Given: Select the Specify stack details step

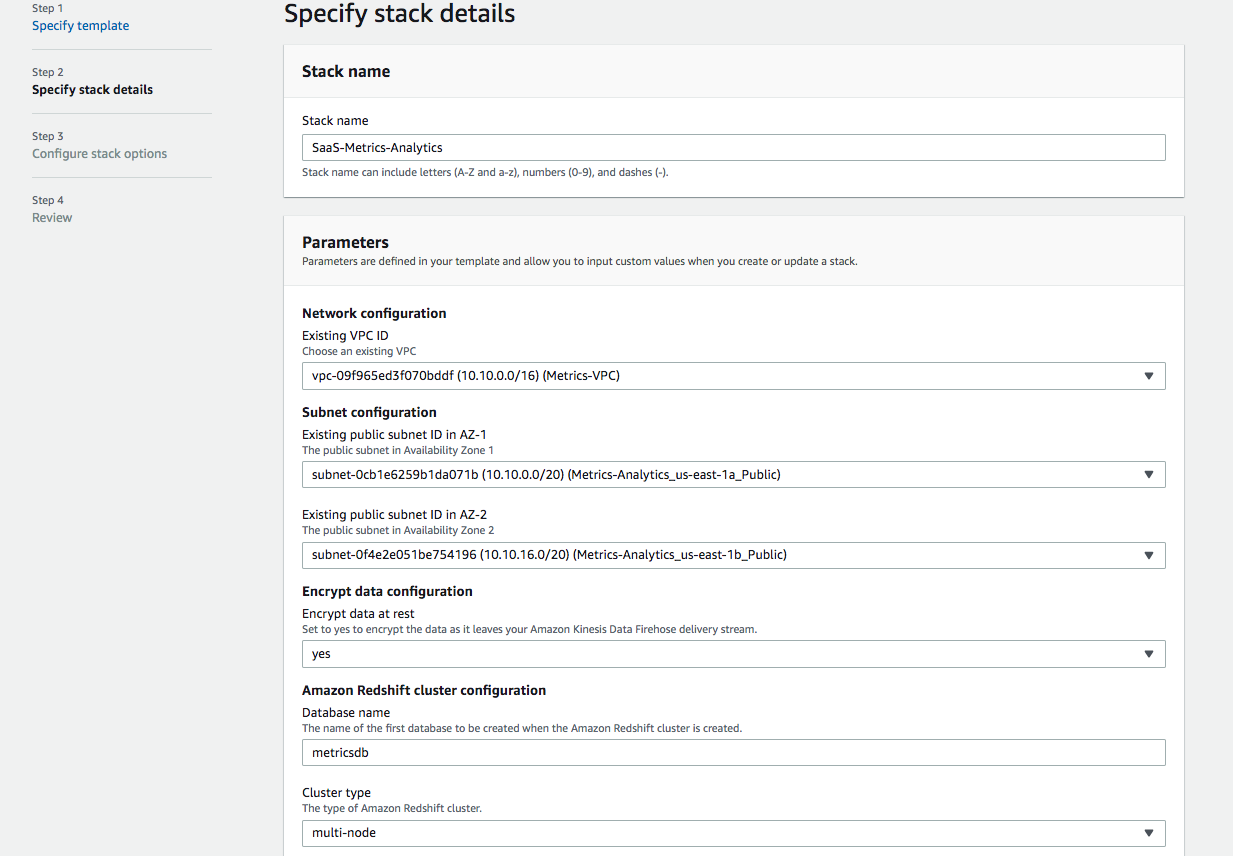Looking at the screenshot, I should pos(92,90).
